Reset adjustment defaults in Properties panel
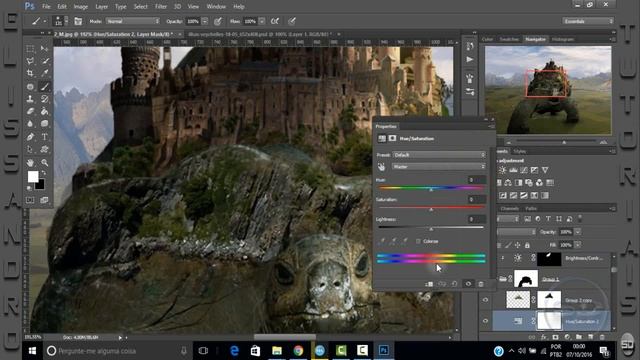640x360 pixels. [454, 284]
